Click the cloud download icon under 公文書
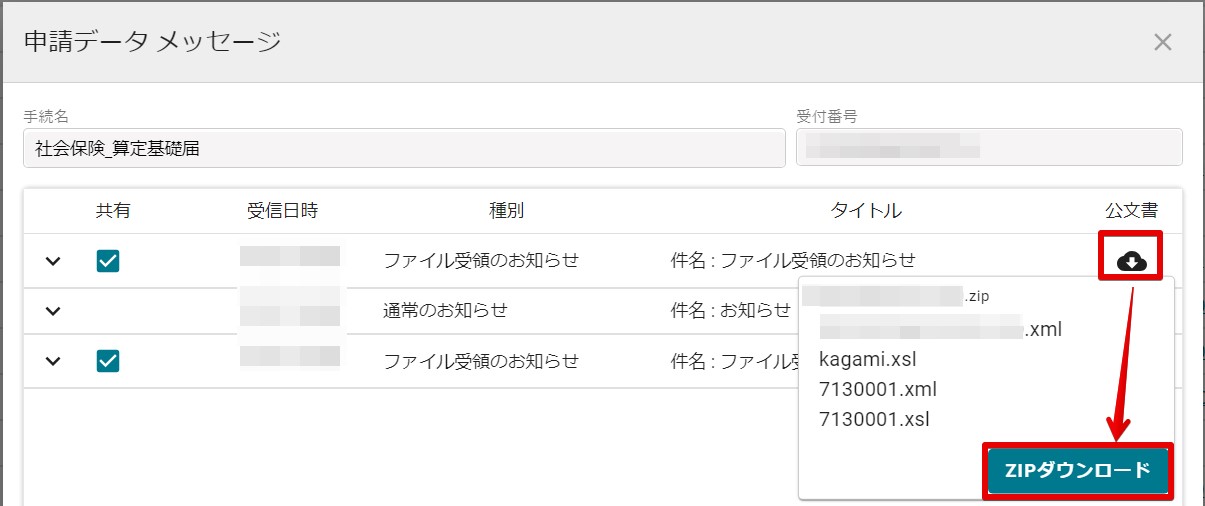 tap(1130, 261)
